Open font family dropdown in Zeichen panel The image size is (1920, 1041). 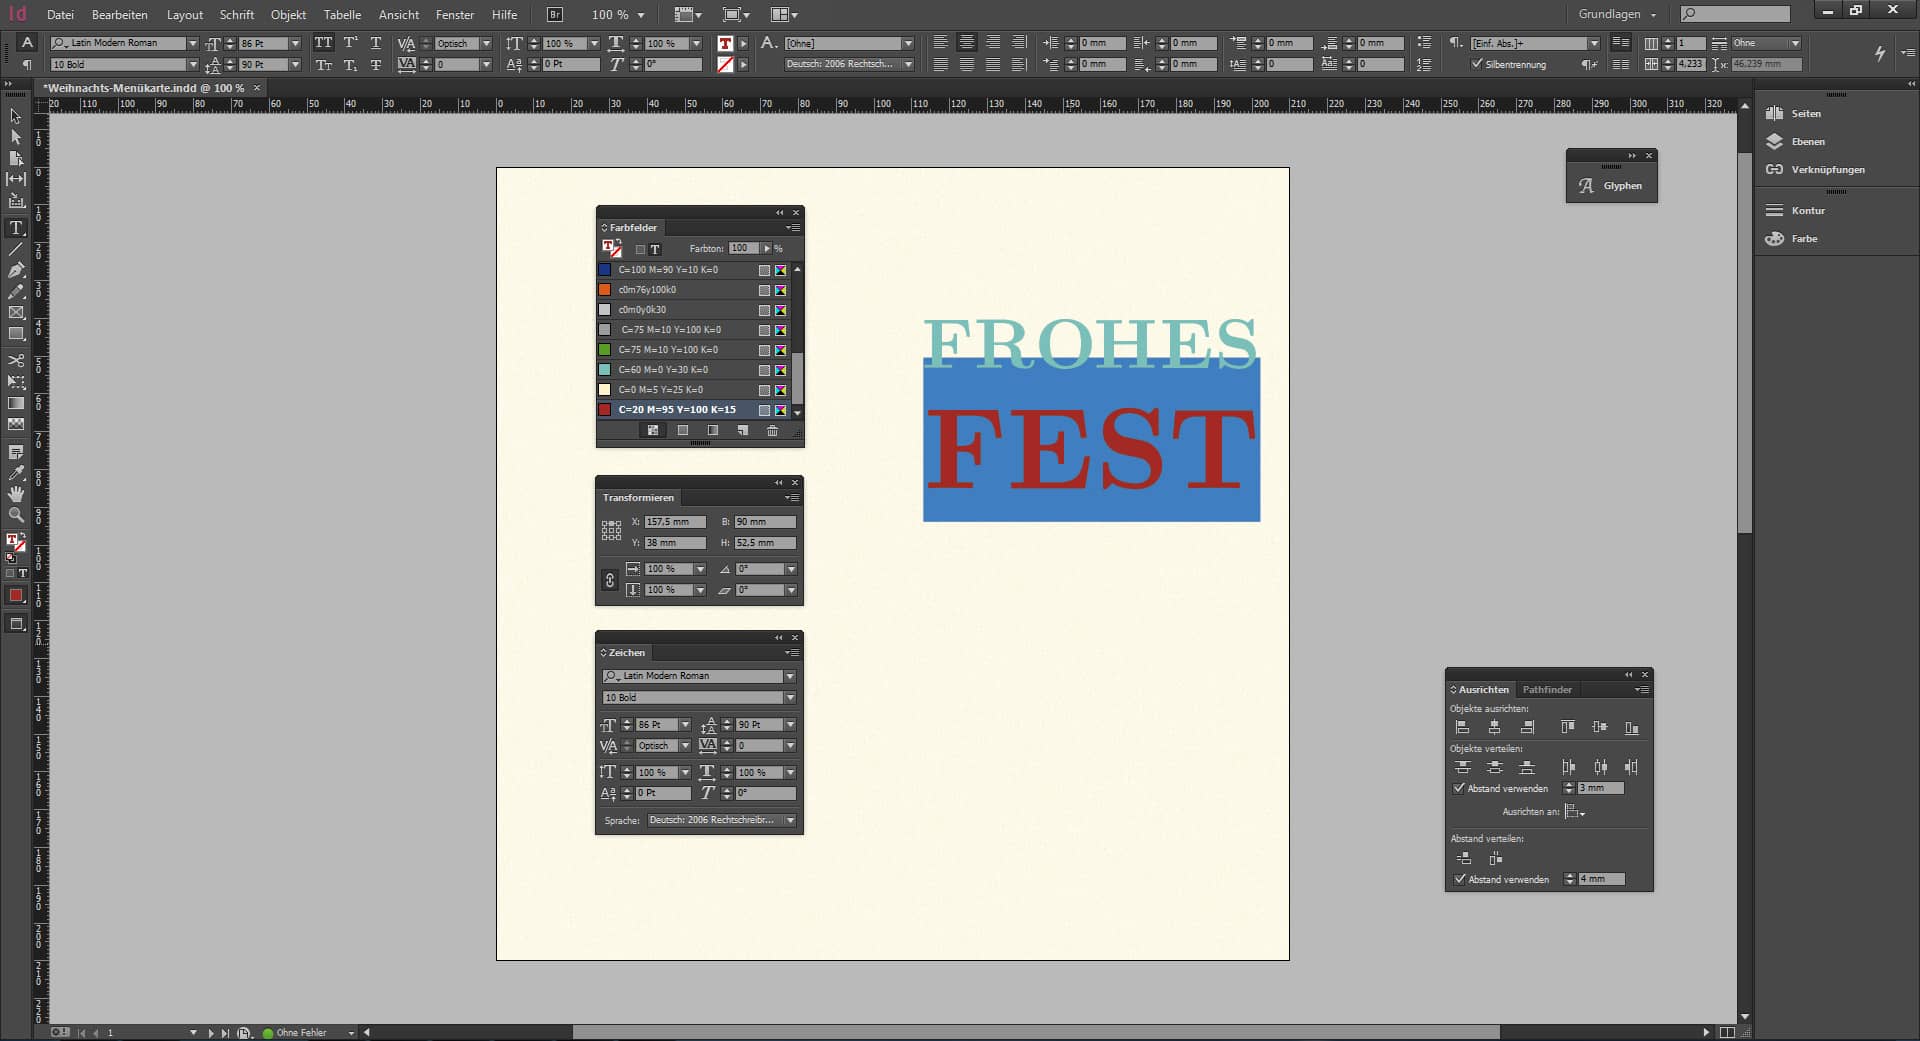(x=790, y=676)
